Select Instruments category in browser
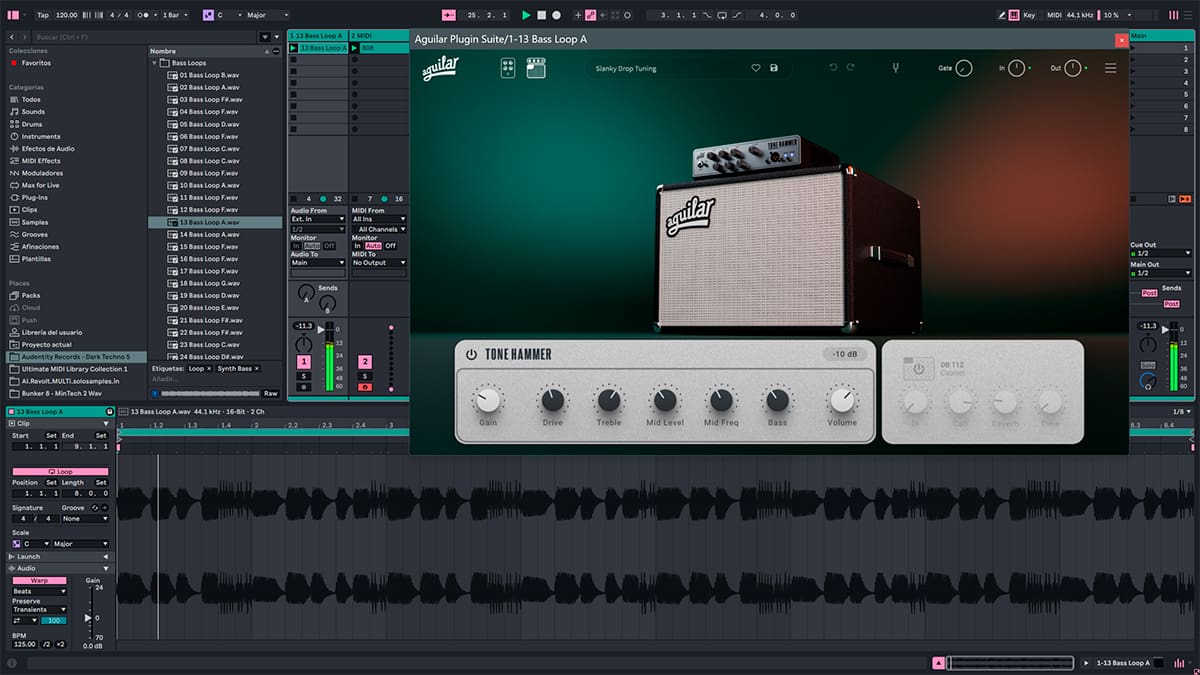This screenshot has width=1200, height=675. tap(41, 136)
